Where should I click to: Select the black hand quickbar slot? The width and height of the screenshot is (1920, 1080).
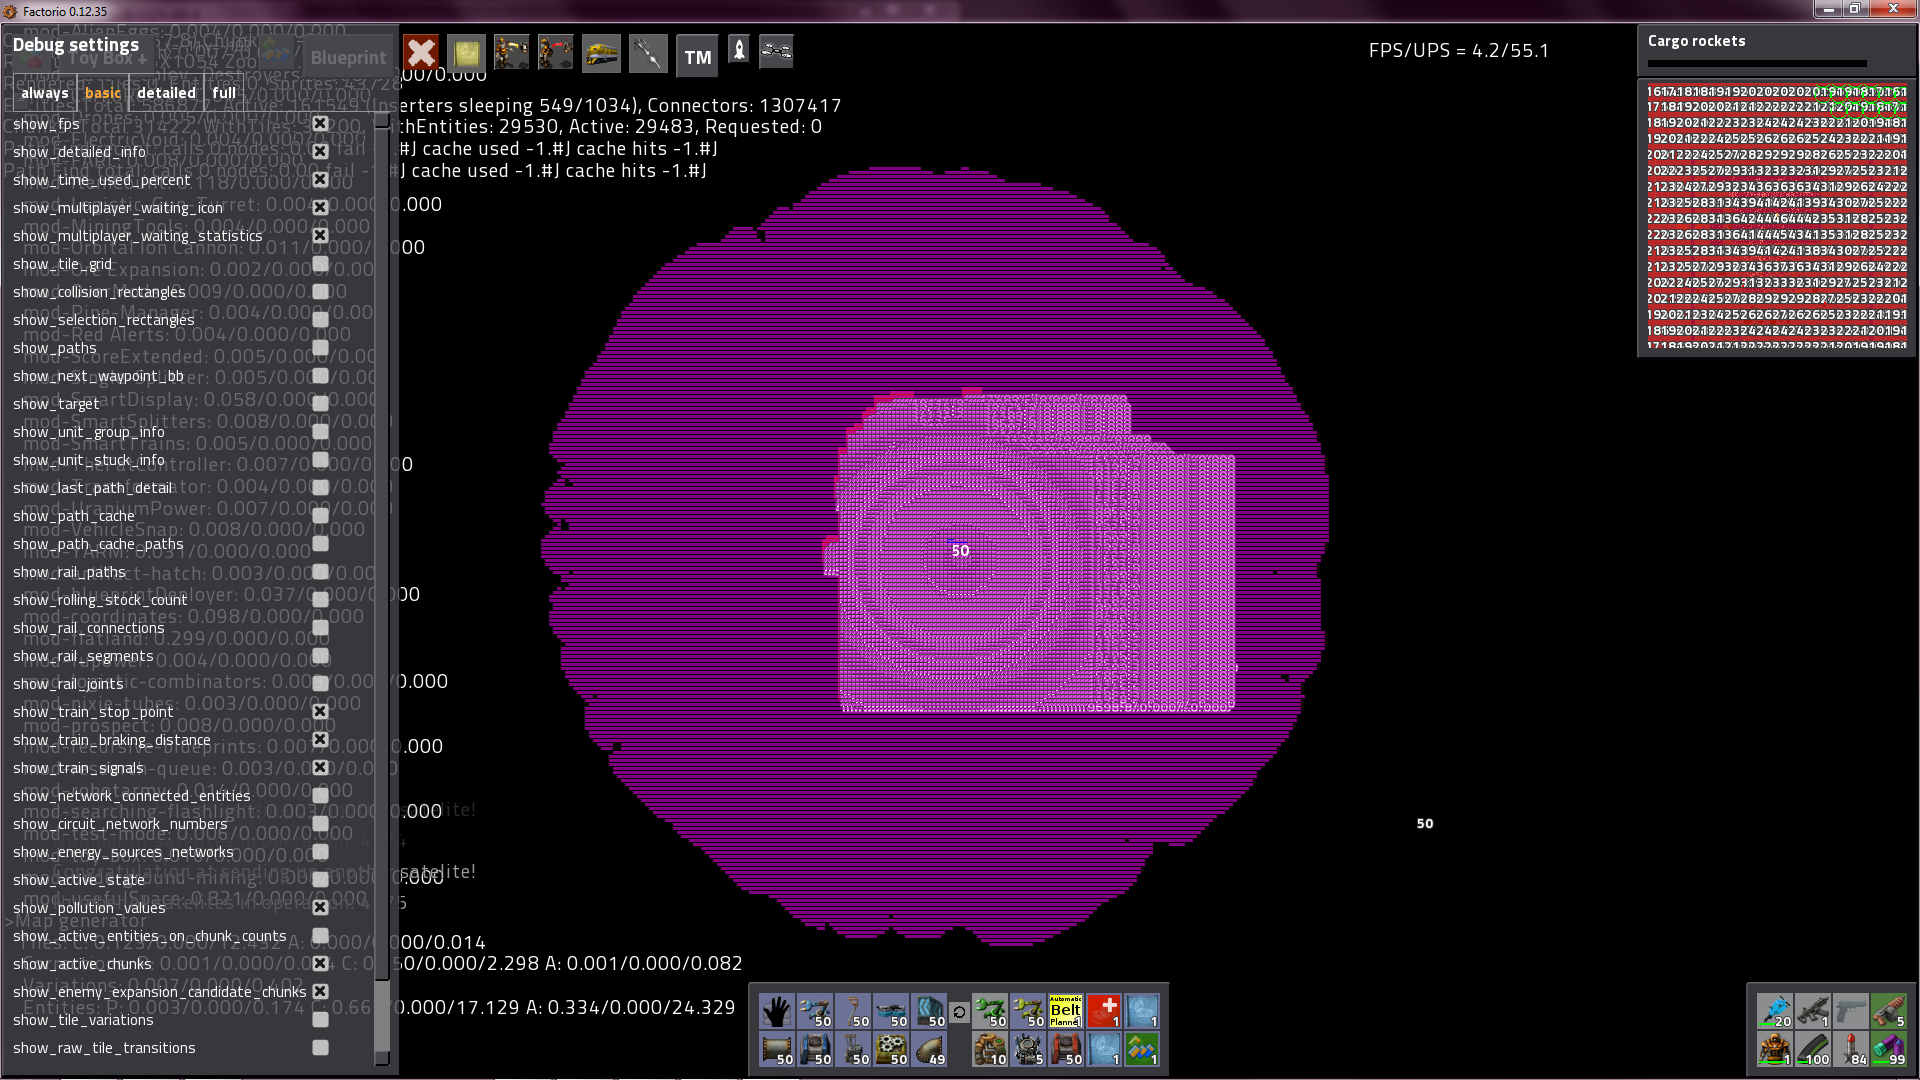[x=776, y=1011]
